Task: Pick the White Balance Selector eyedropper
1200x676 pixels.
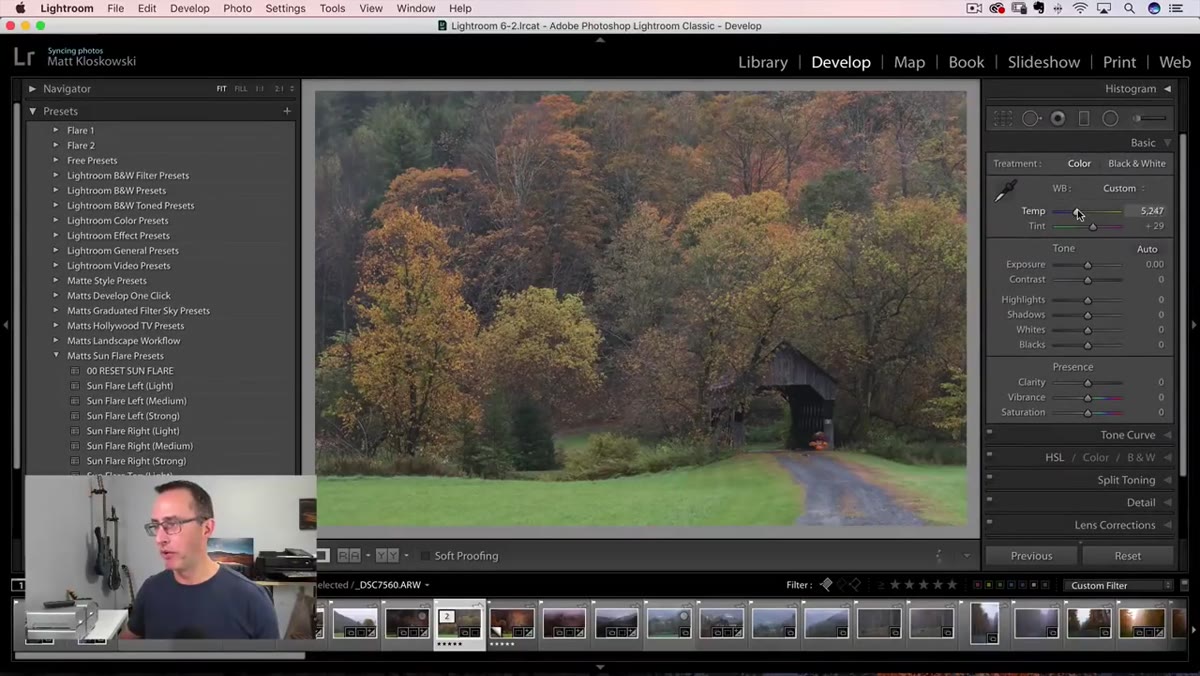Action: (x=1005, y=191)
